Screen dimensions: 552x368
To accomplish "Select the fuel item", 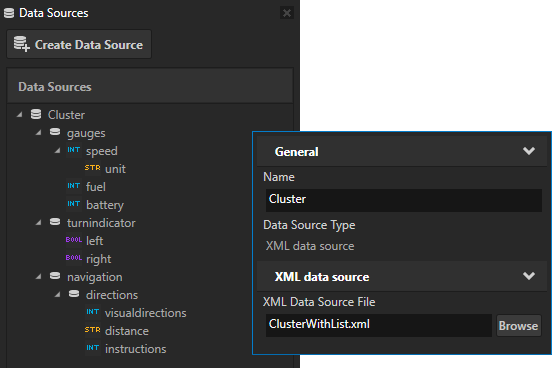I will click(x=96, y=187).
